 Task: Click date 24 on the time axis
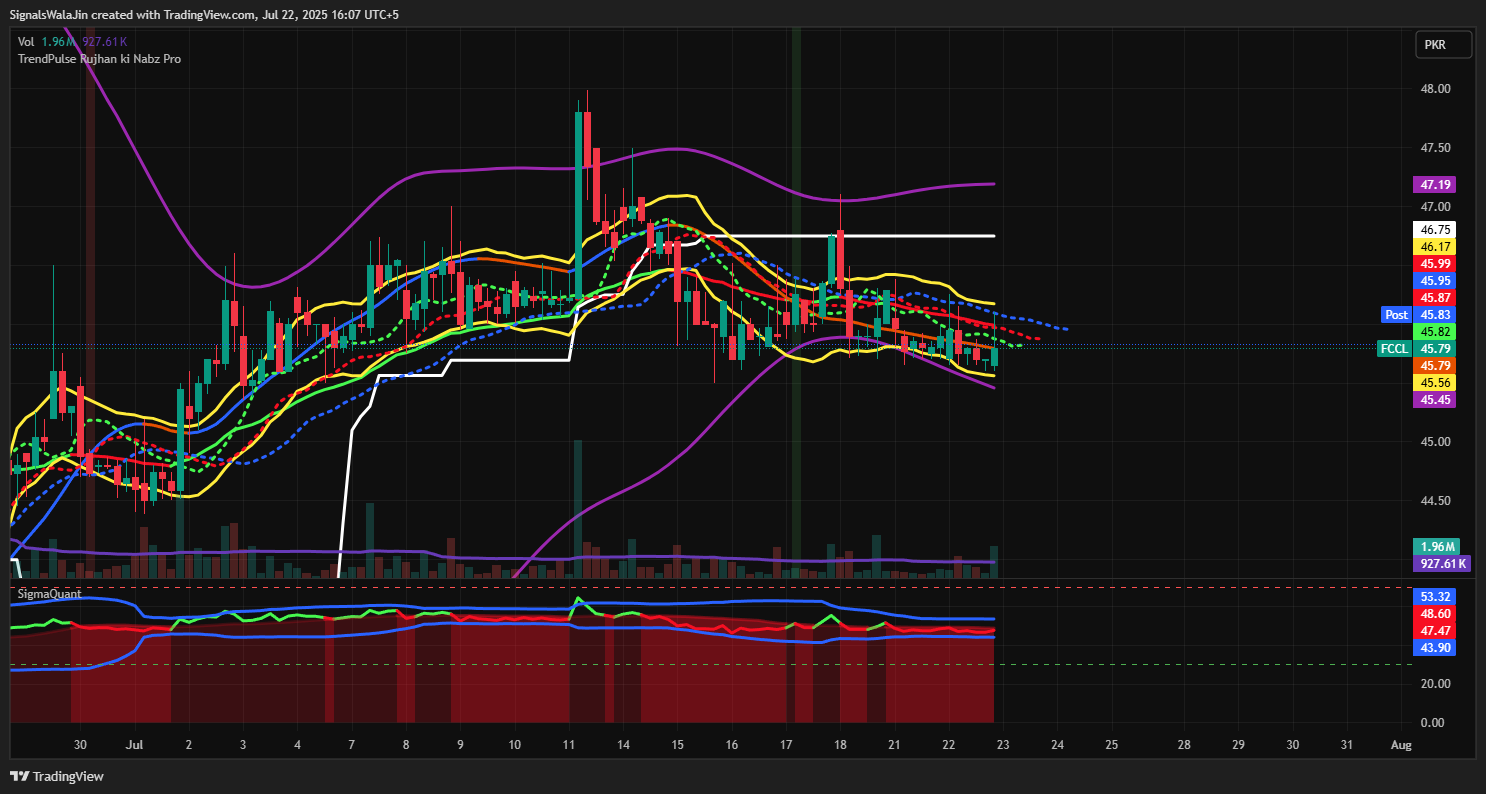1057,745
